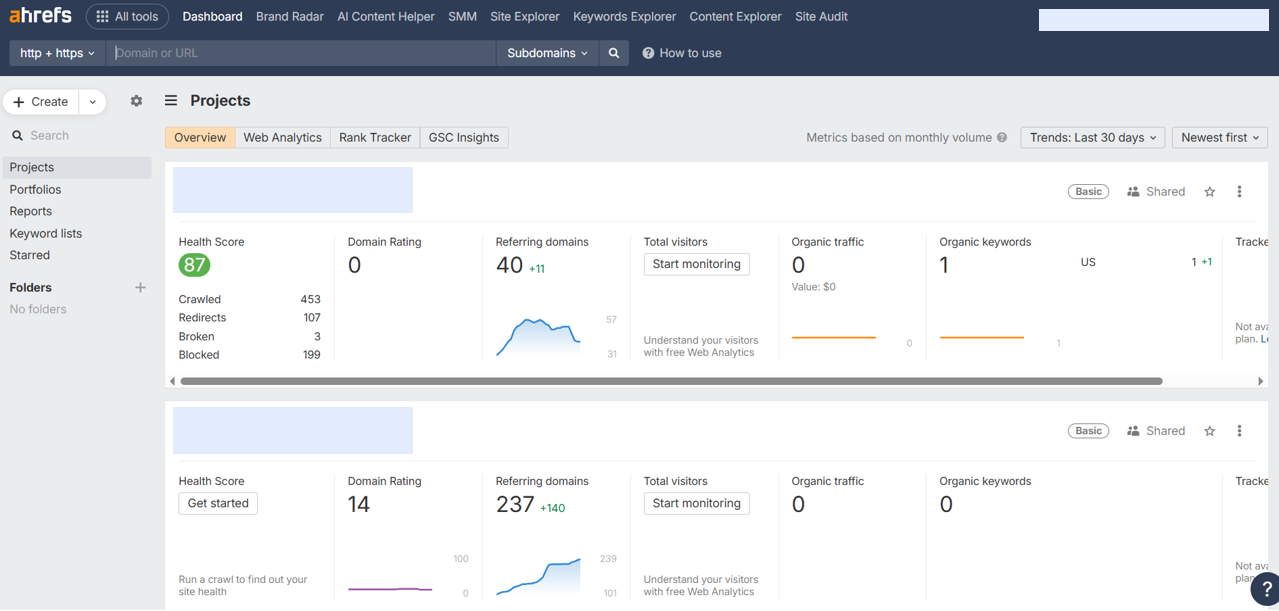This screenshot has height=611, width=1279.
Task: Click the first project's referring domains chart
Action: point(538,337)
